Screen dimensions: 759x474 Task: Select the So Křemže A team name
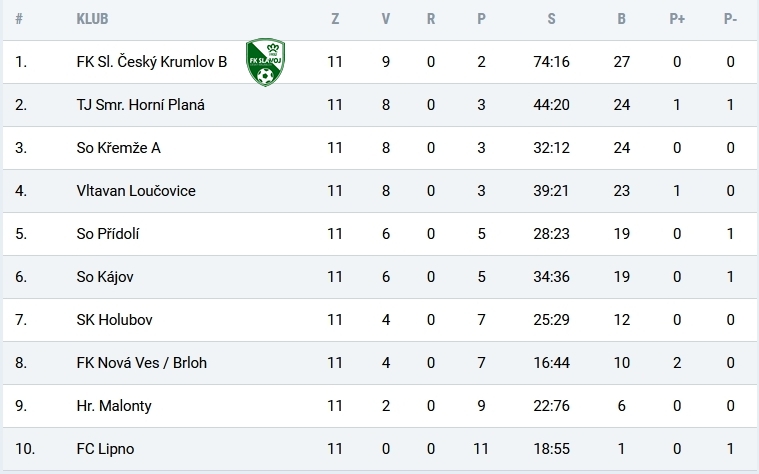point(119,148)
